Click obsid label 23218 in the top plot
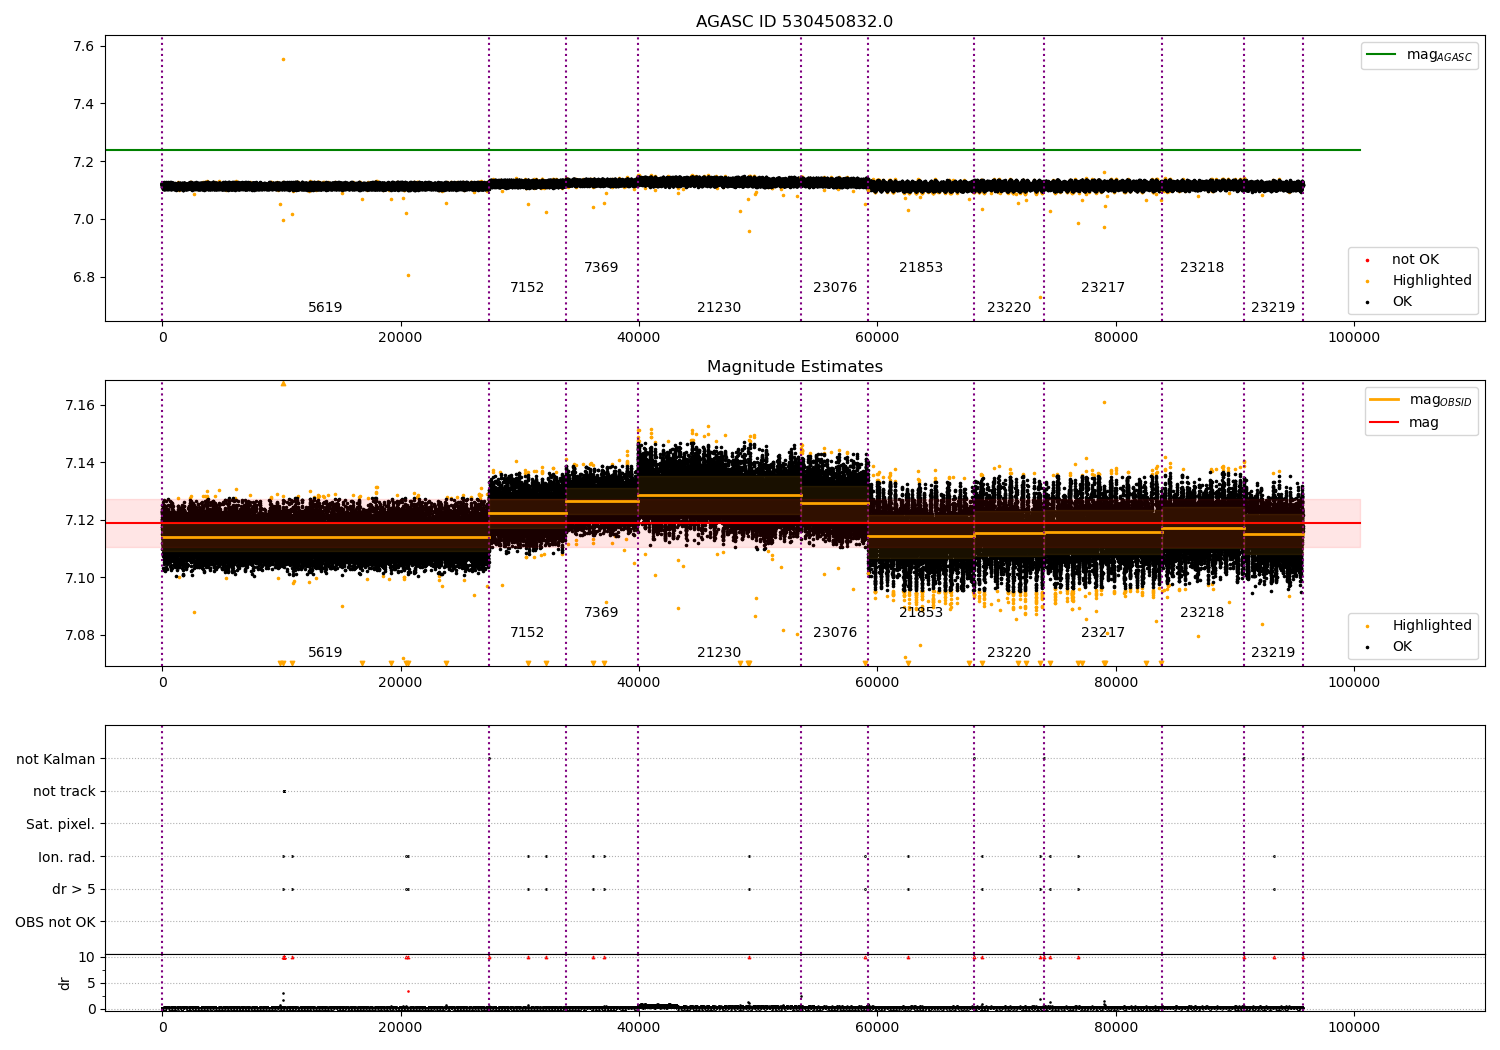The image size is (1500, 1050). click(x=1202, y=268)
